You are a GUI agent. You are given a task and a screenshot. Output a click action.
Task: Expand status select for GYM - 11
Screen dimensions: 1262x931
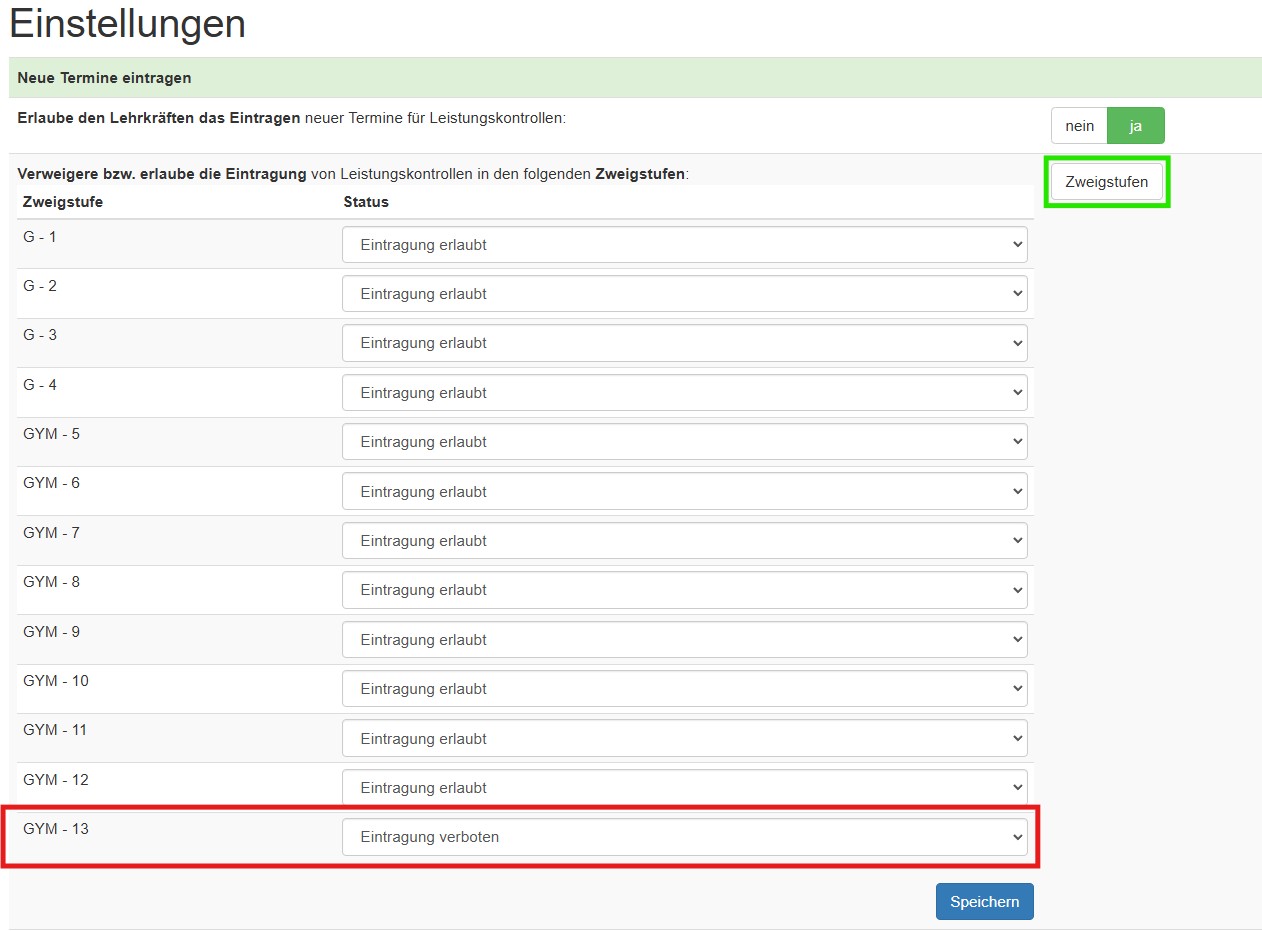coord(684,739)
